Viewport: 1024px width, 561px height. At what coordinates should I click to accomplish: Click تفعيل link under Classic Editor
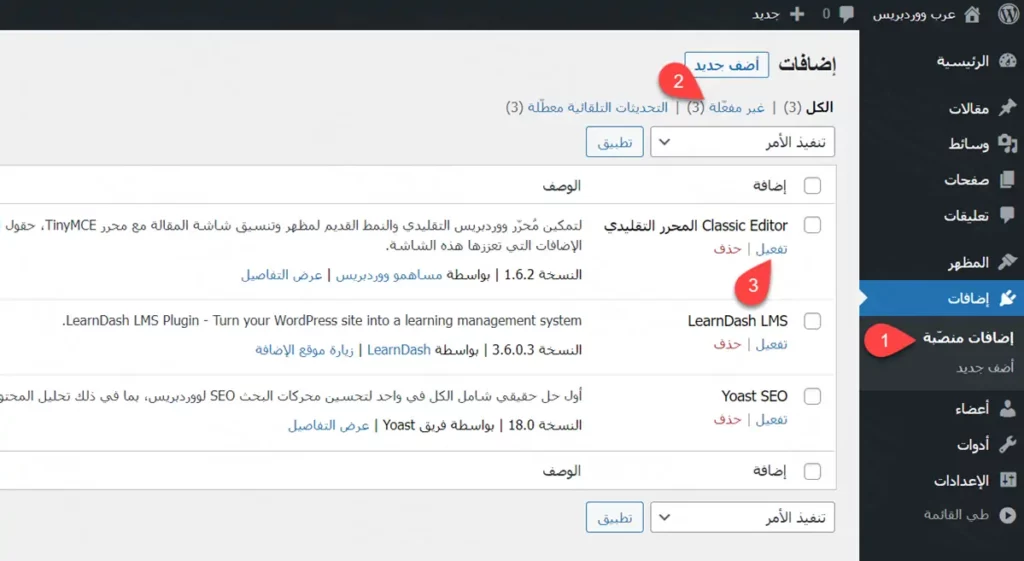pyautogui.click(x=771, y=249)
